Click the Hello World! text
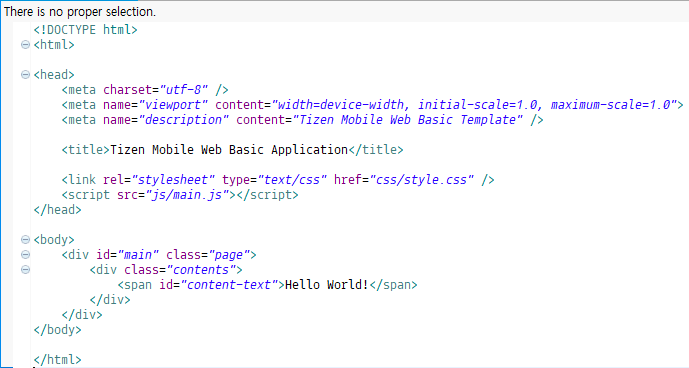This screenshot has width=689, height=368. [x=326, y=284]
